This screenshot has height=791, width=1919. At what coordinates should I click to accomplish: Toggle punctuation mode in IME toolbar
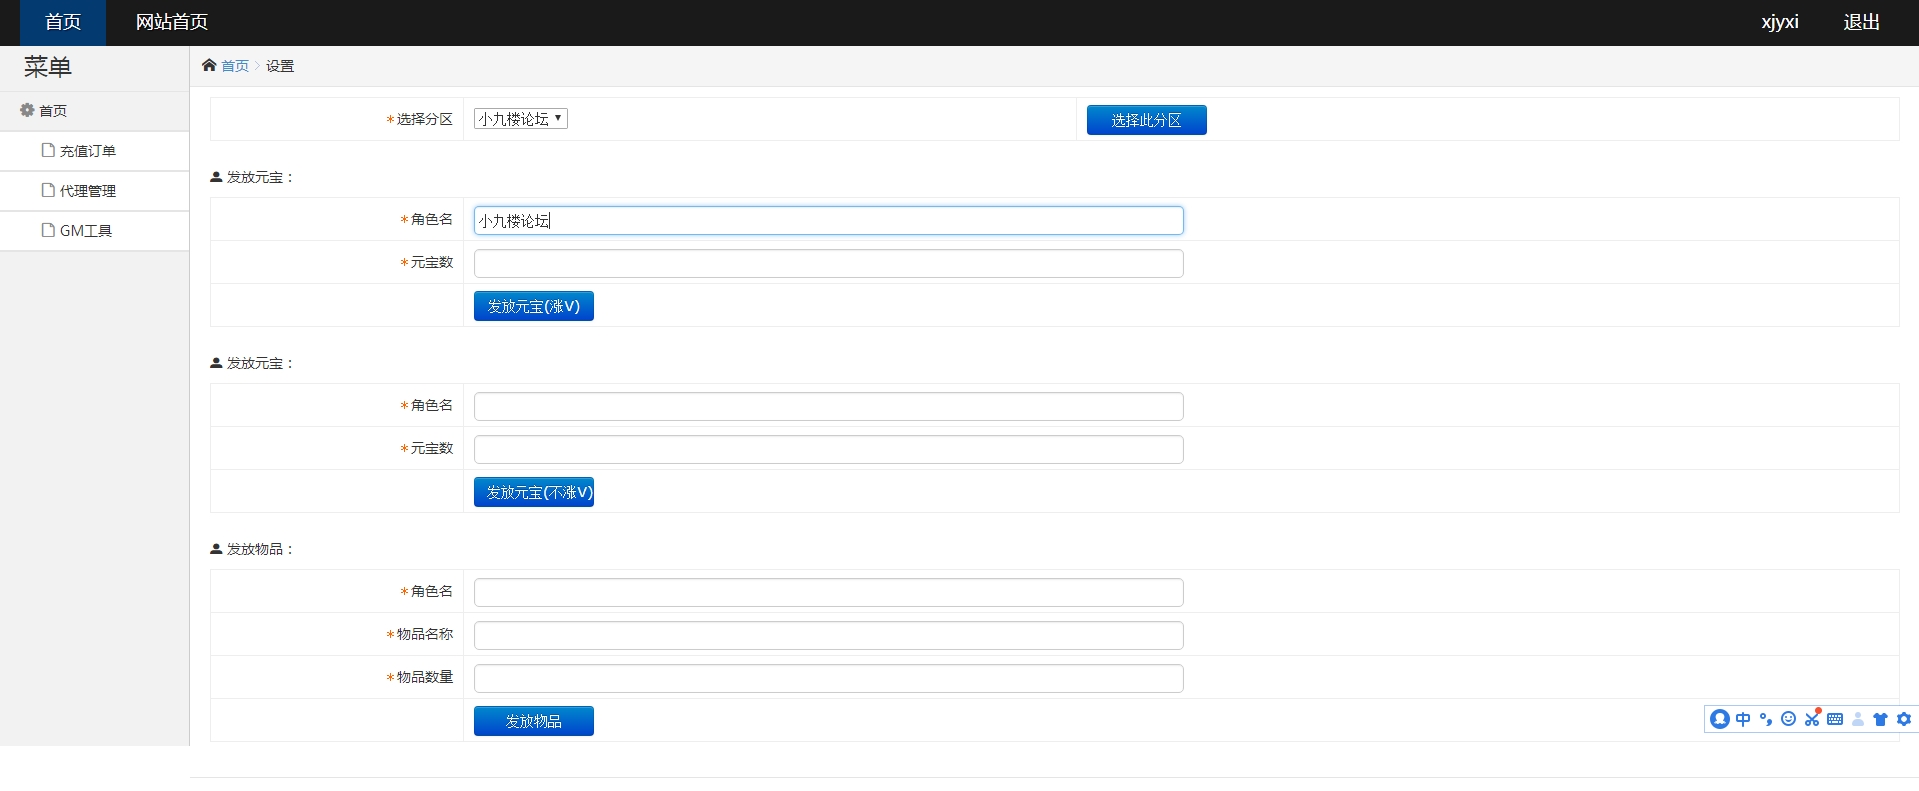click(1766, 719)
